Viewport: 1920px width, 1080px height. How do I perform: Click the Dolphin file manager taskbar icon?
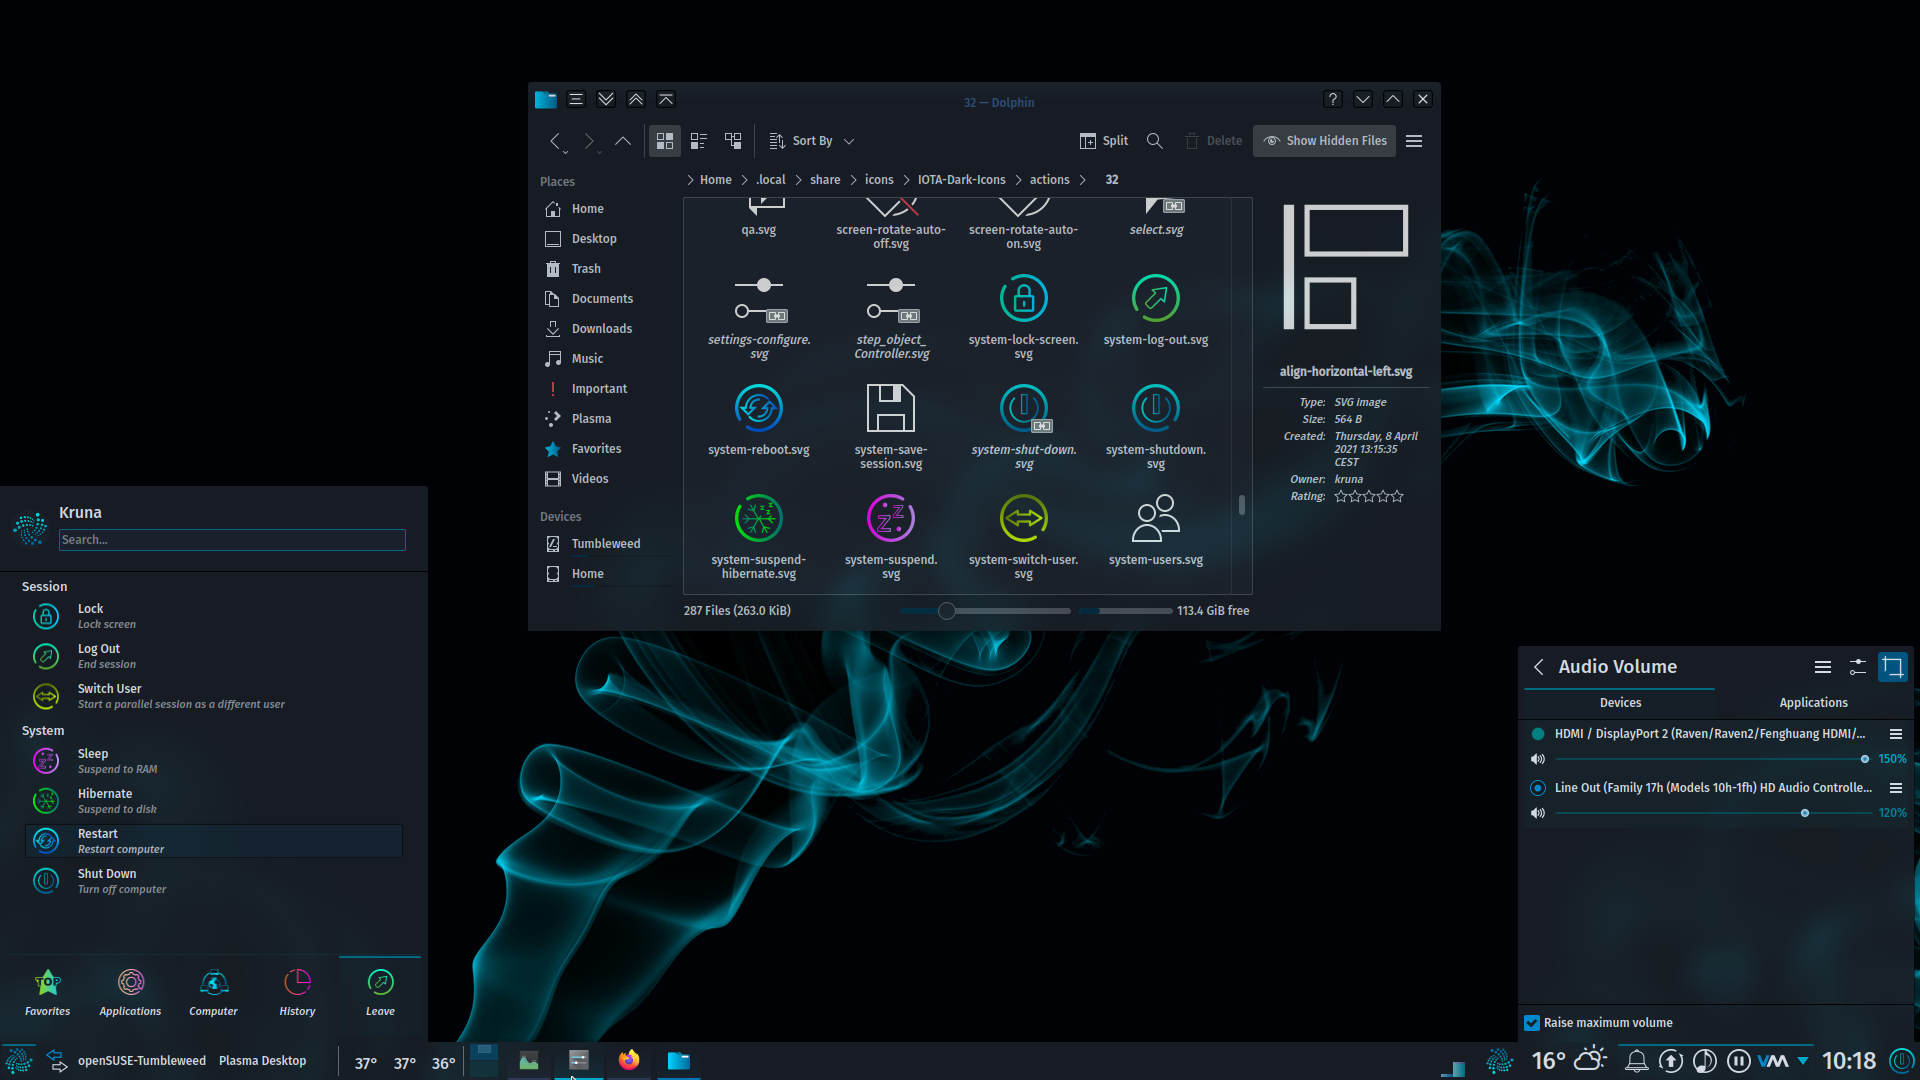[x=679, y=1060]
